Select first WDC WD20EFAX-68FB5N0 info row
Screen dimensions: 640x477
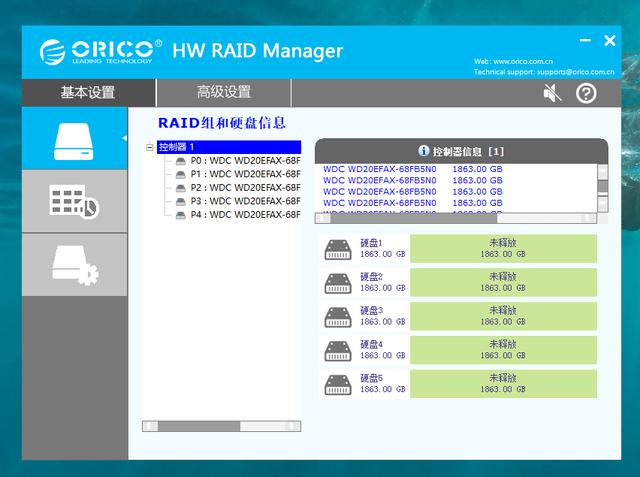tap(413, 169)
